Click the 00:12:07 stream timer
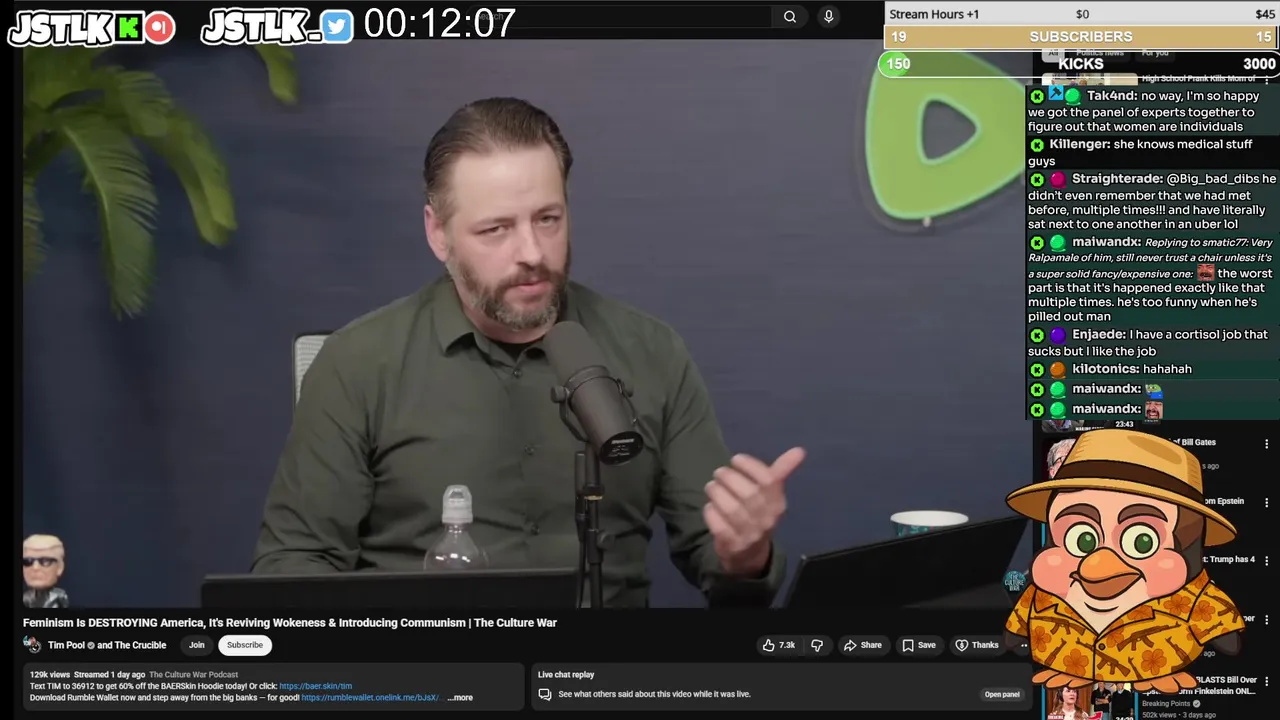This screenshot has width=1280, height=720. click(x=439, y=23)
